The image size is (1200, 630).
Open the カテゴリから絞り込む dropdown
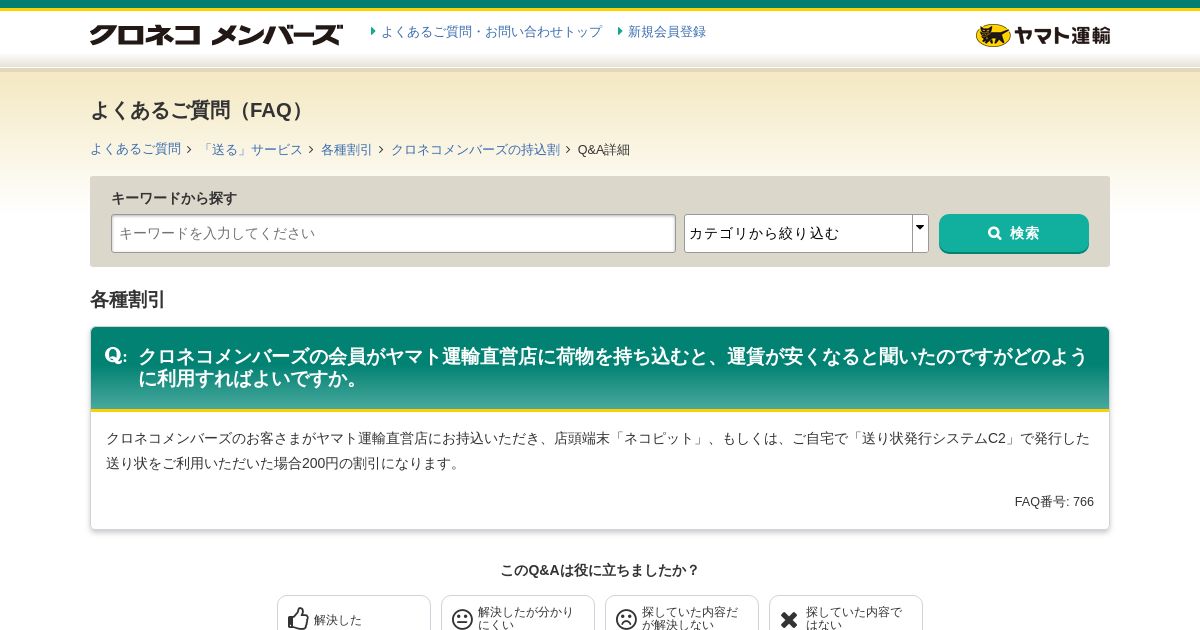(806, 233)
